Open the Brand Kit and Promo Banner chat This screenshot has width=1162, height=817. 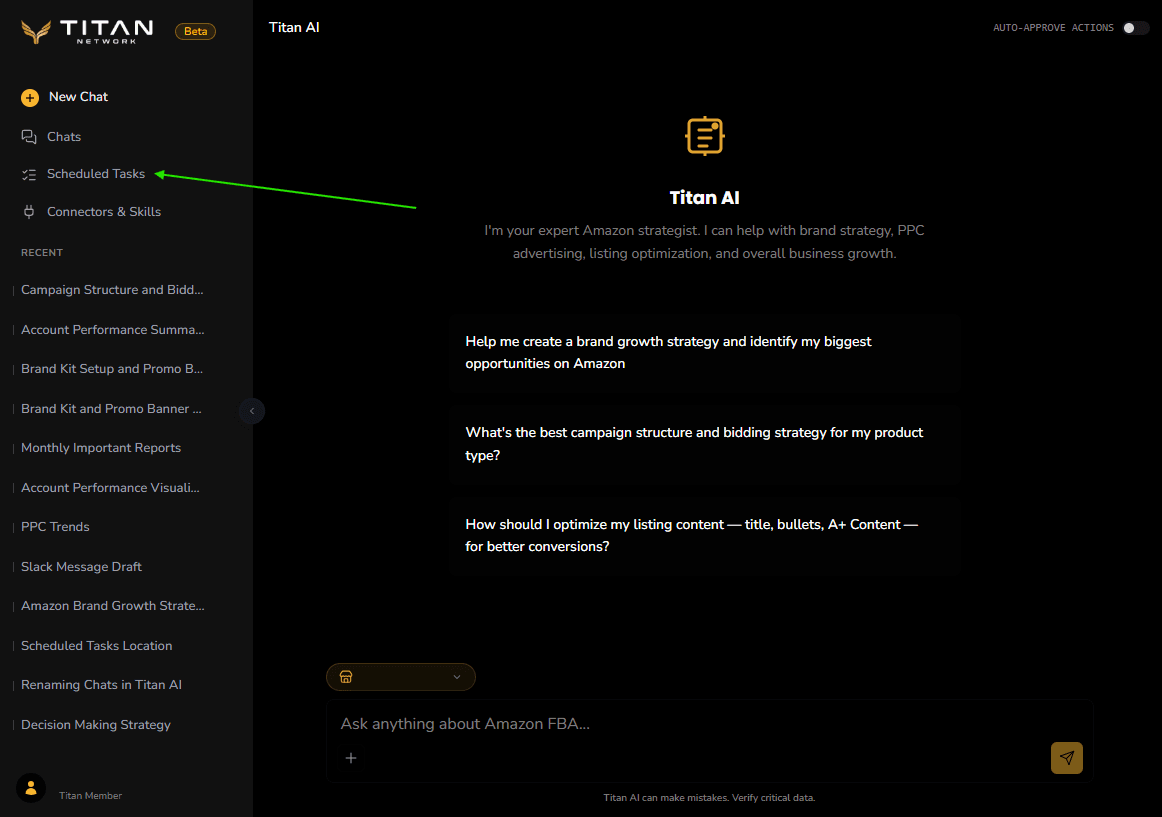pos(111,409)
